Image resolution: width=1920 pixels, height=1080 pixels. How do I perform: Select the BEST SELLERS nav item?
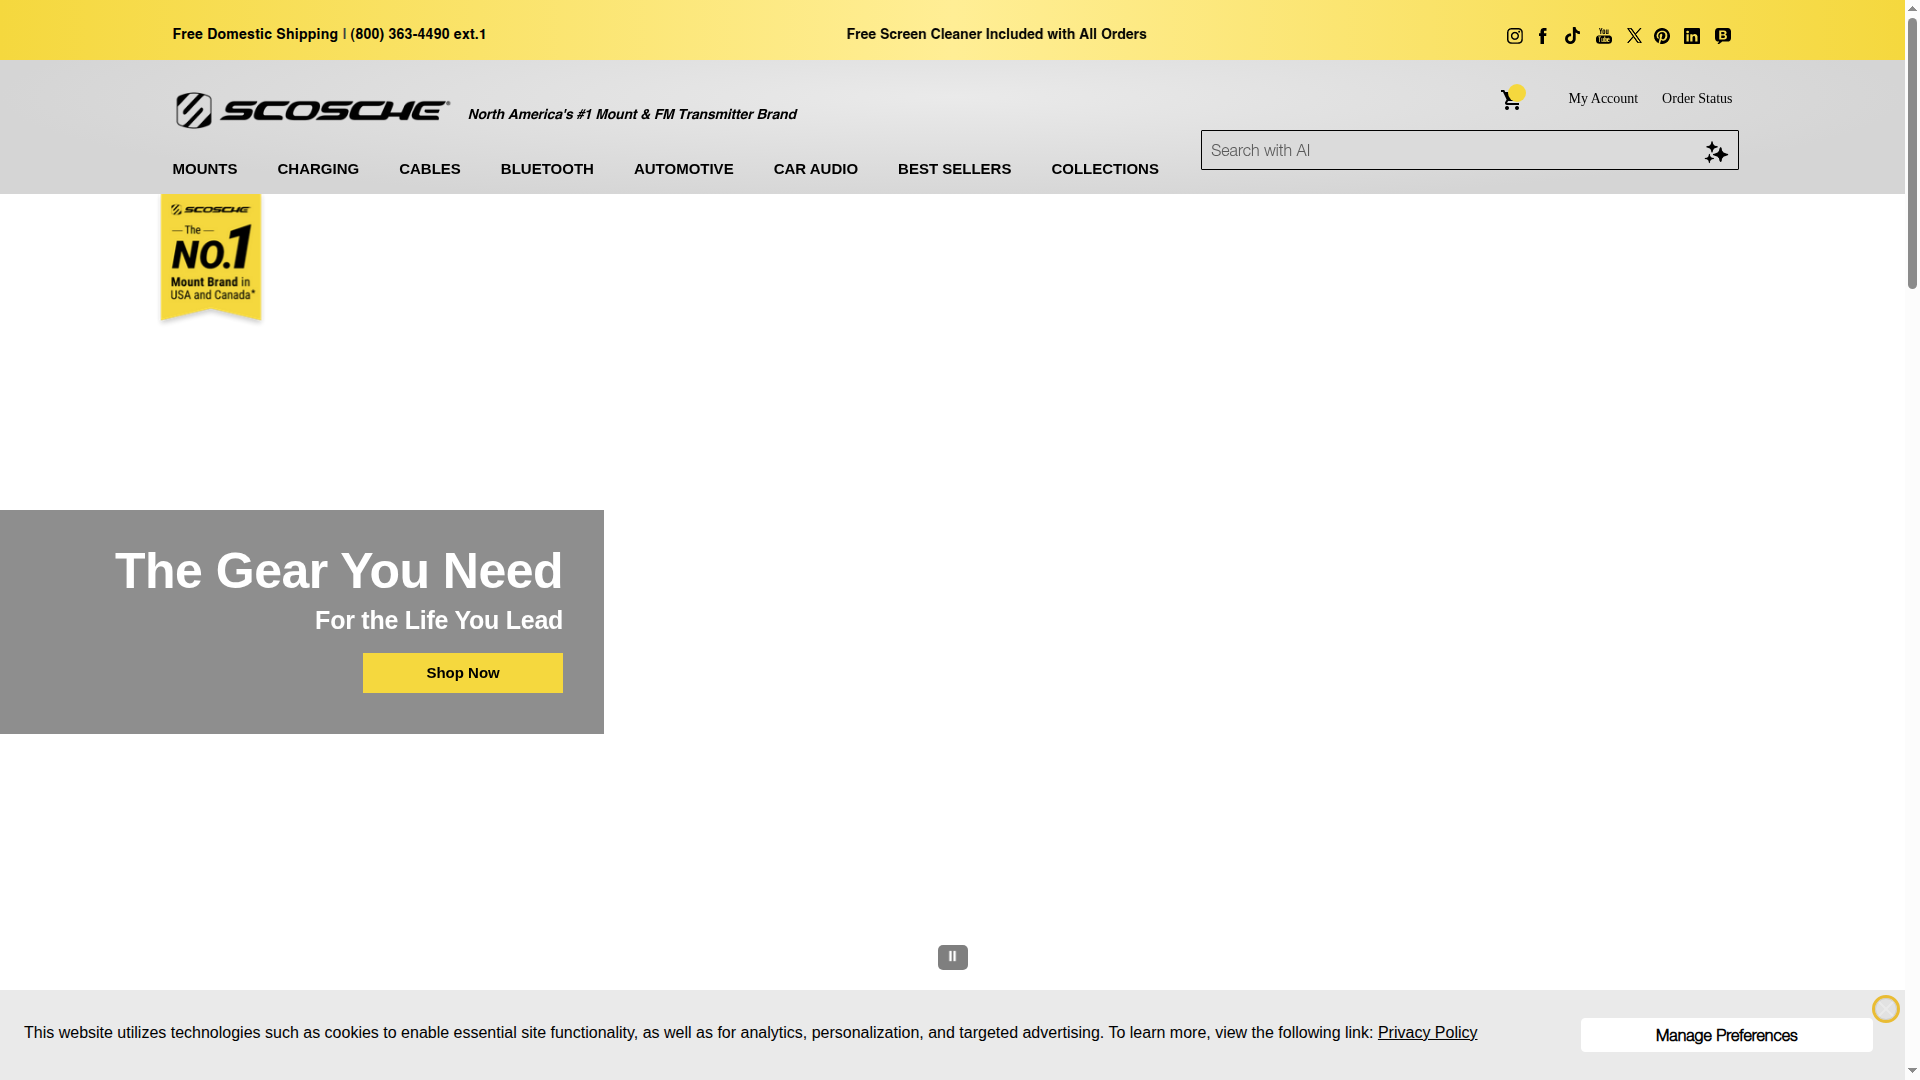[954, 169]
